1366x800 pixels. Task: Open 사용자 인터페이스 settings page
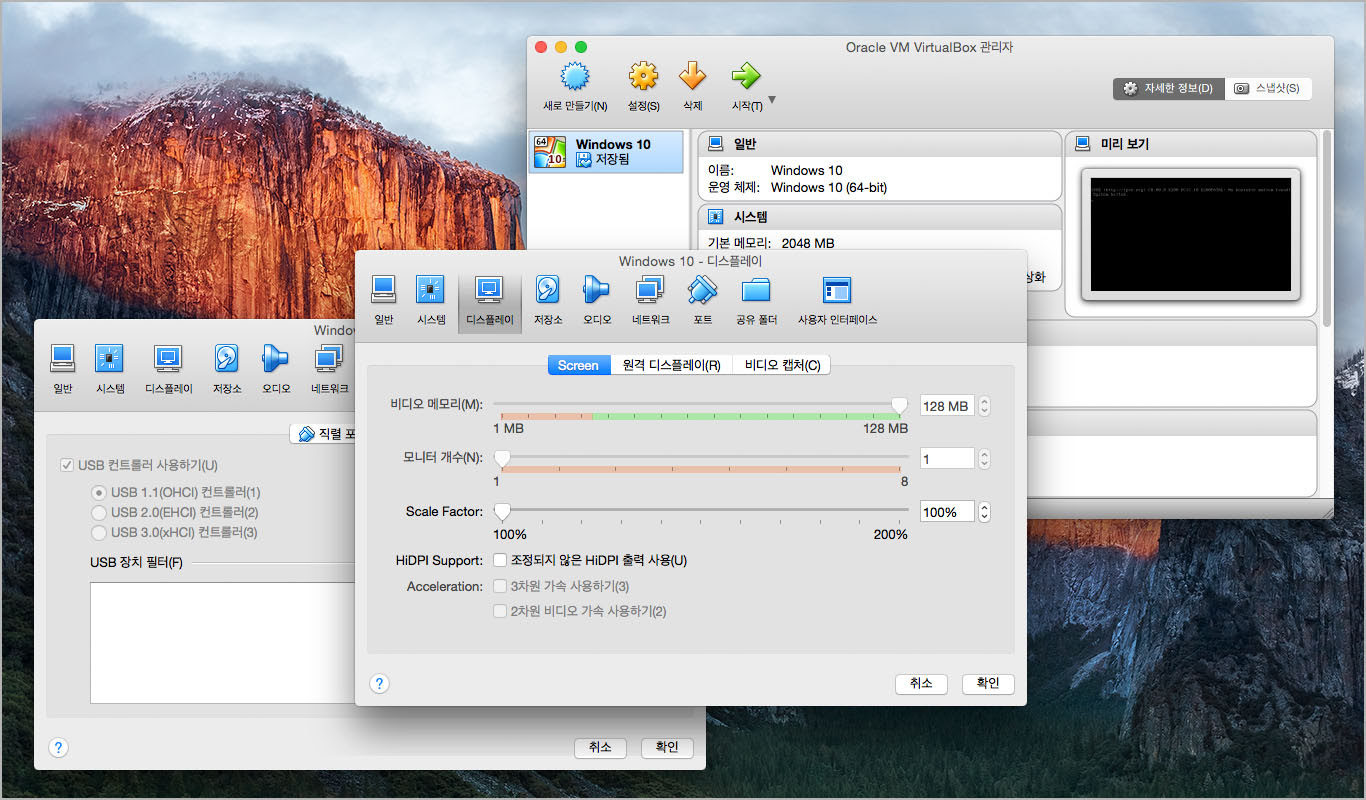click(837, 301)
